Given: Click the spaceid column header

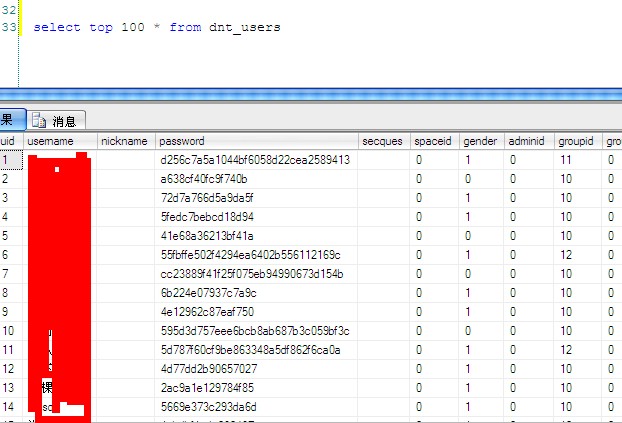Looking at the screenshot, I should pyautogui.click(x=435, y=141).
